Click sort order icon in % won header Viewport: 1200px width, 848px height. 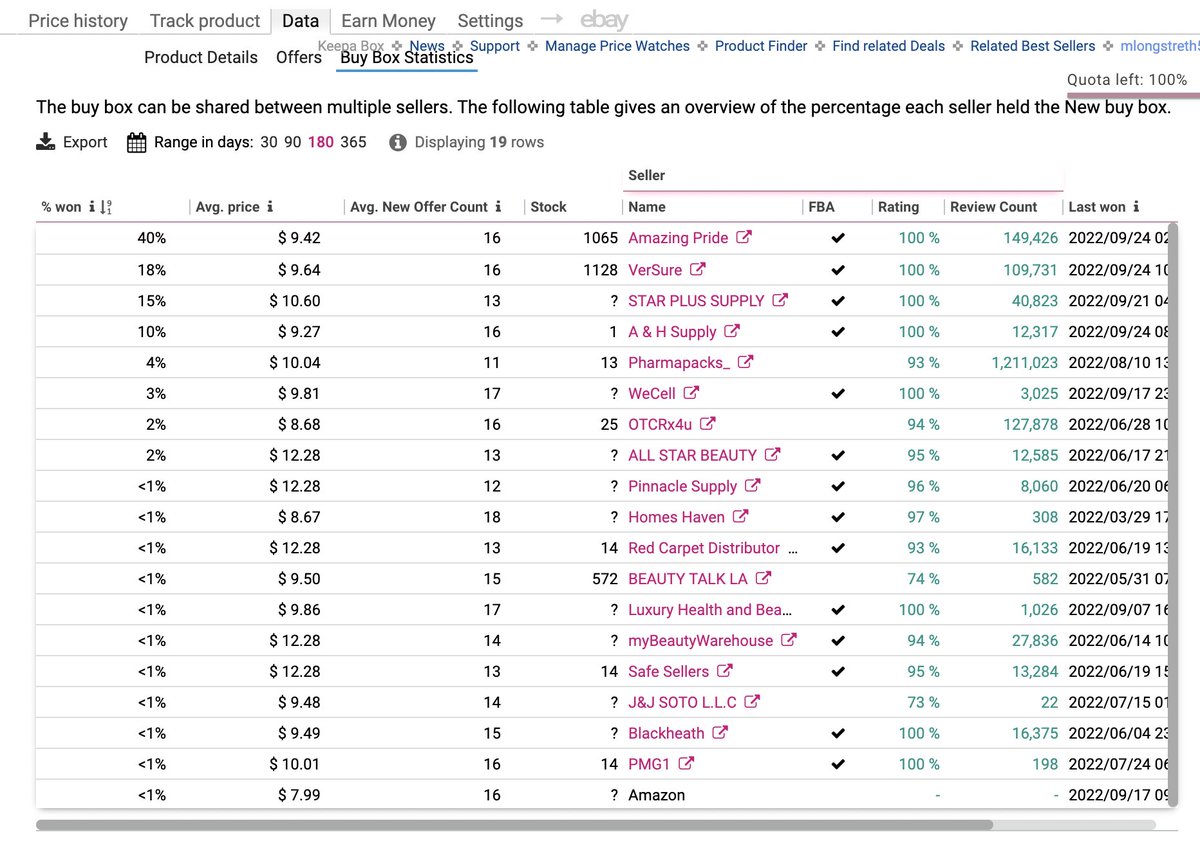click(106, 207)
